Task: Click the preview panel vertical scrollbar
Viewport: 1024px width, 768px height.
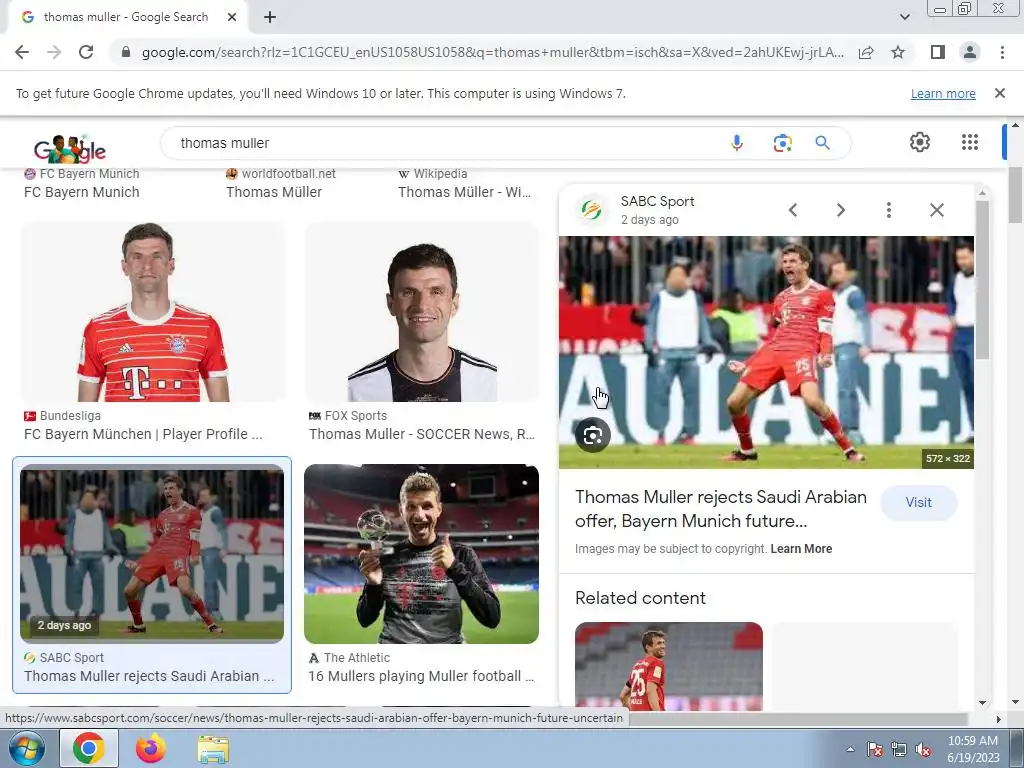Action: coord(982,280)
